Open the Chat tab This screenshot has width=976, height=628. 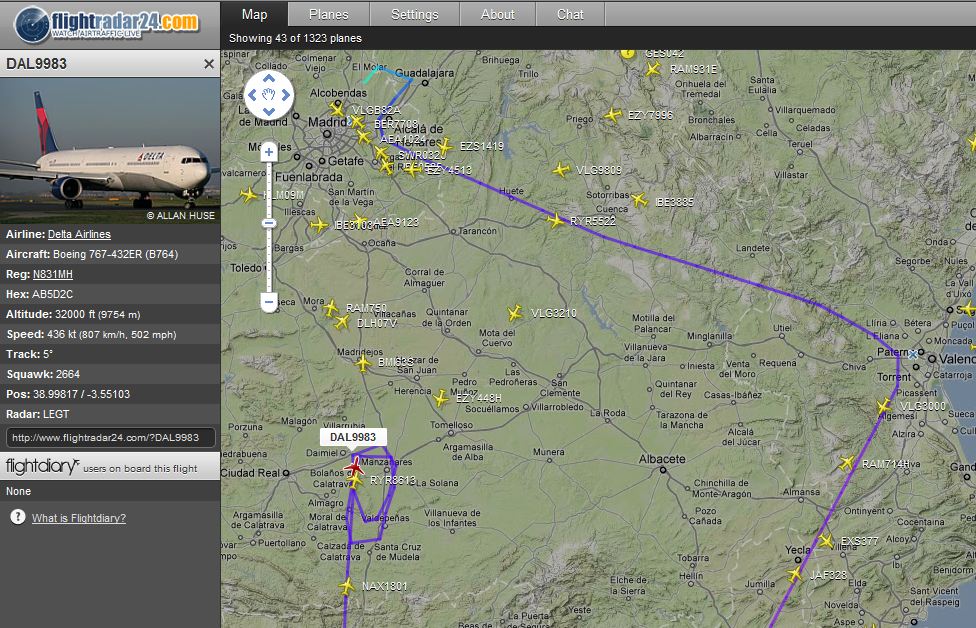[570, 14]
